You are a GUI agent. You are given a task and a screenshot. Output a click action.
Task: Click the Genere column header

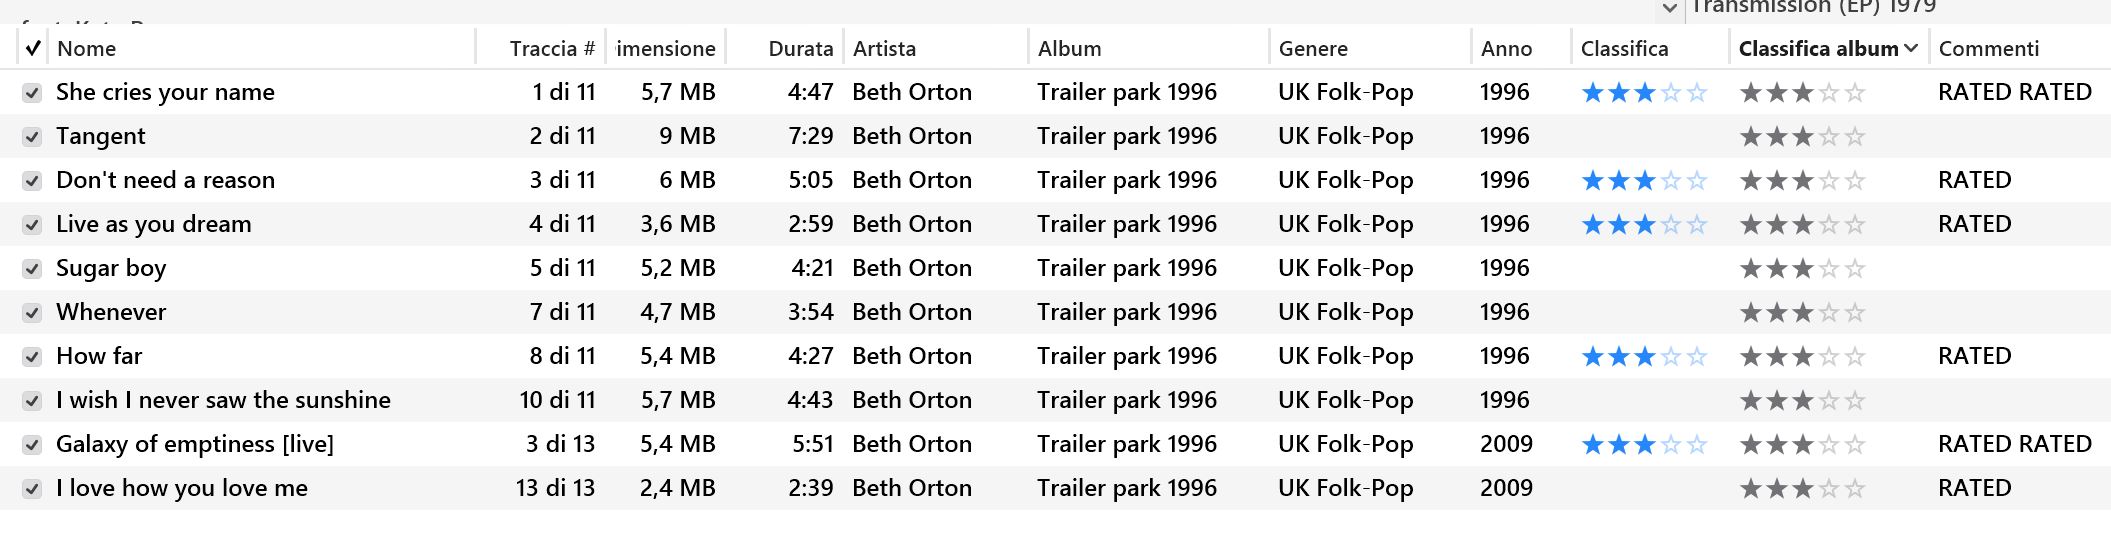[1313, 48]
